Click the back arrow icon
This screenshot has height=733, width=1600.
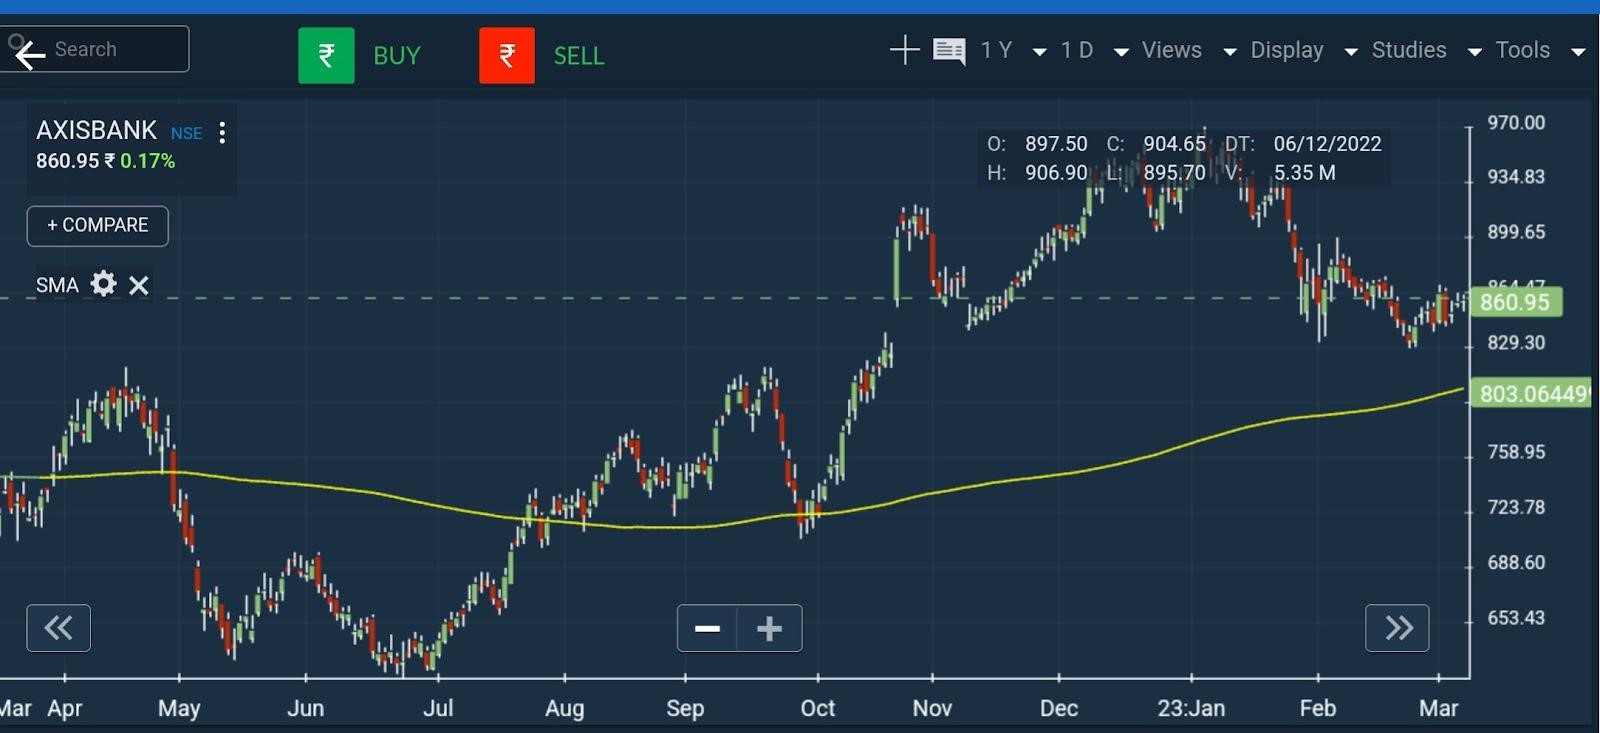29,54
